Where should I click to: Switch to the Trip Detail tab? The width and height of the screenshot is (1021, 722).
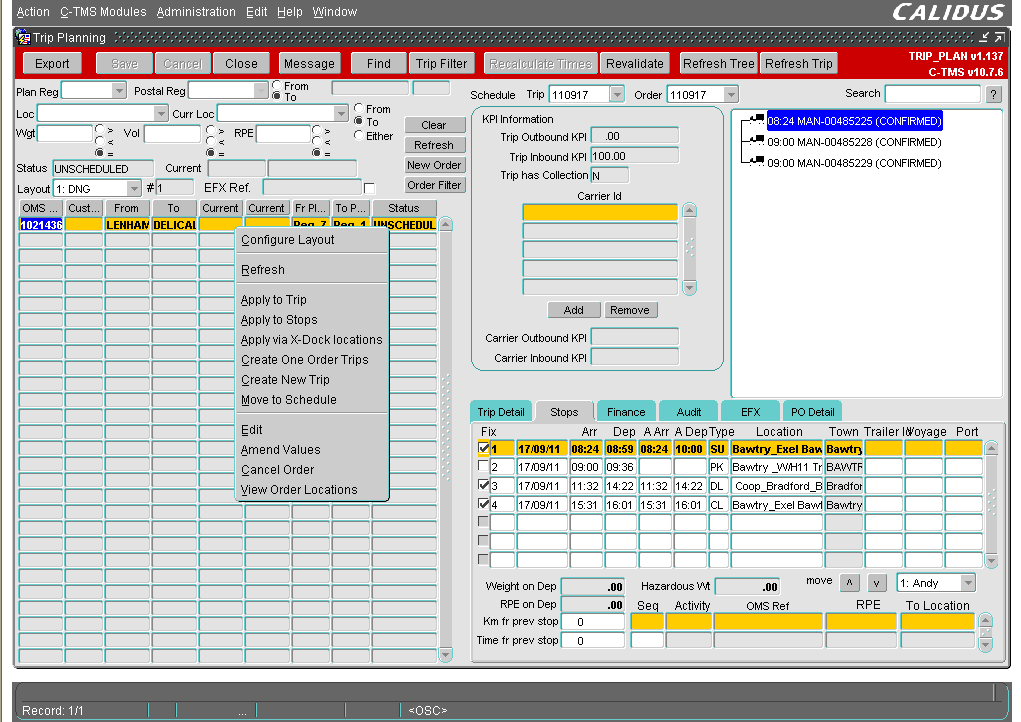click(501, 411)
